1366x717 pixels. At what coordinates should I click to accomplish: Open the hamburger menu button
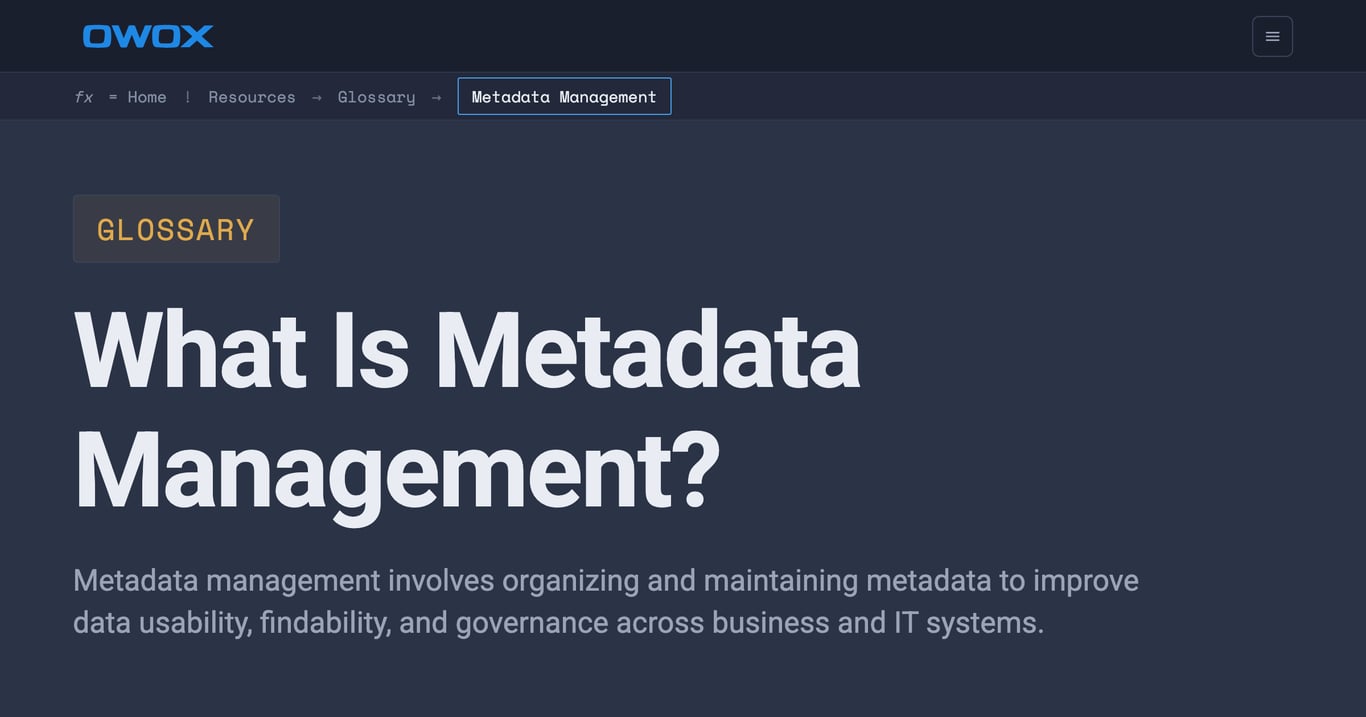tap(1272, 36)
